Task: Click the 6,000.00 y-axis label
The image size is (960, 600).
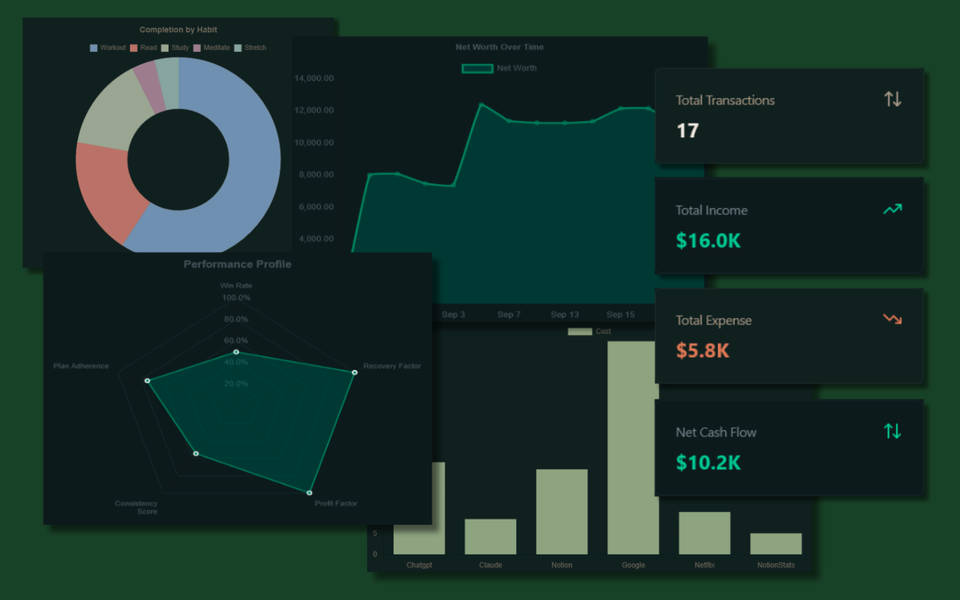Action: (316, 207)
